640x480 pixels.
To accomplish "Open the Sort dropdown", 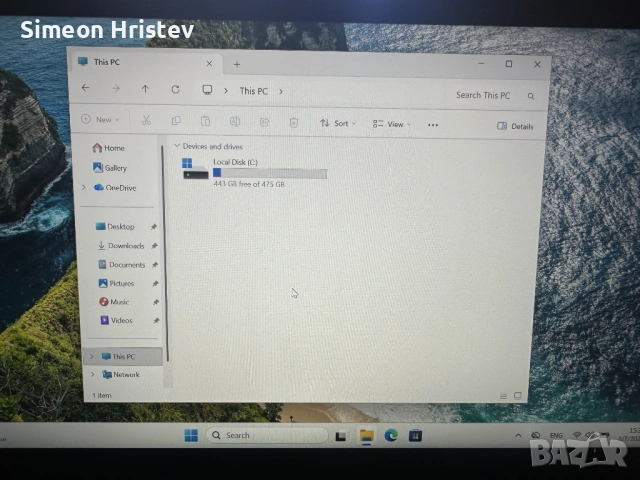I will point(335,124).
